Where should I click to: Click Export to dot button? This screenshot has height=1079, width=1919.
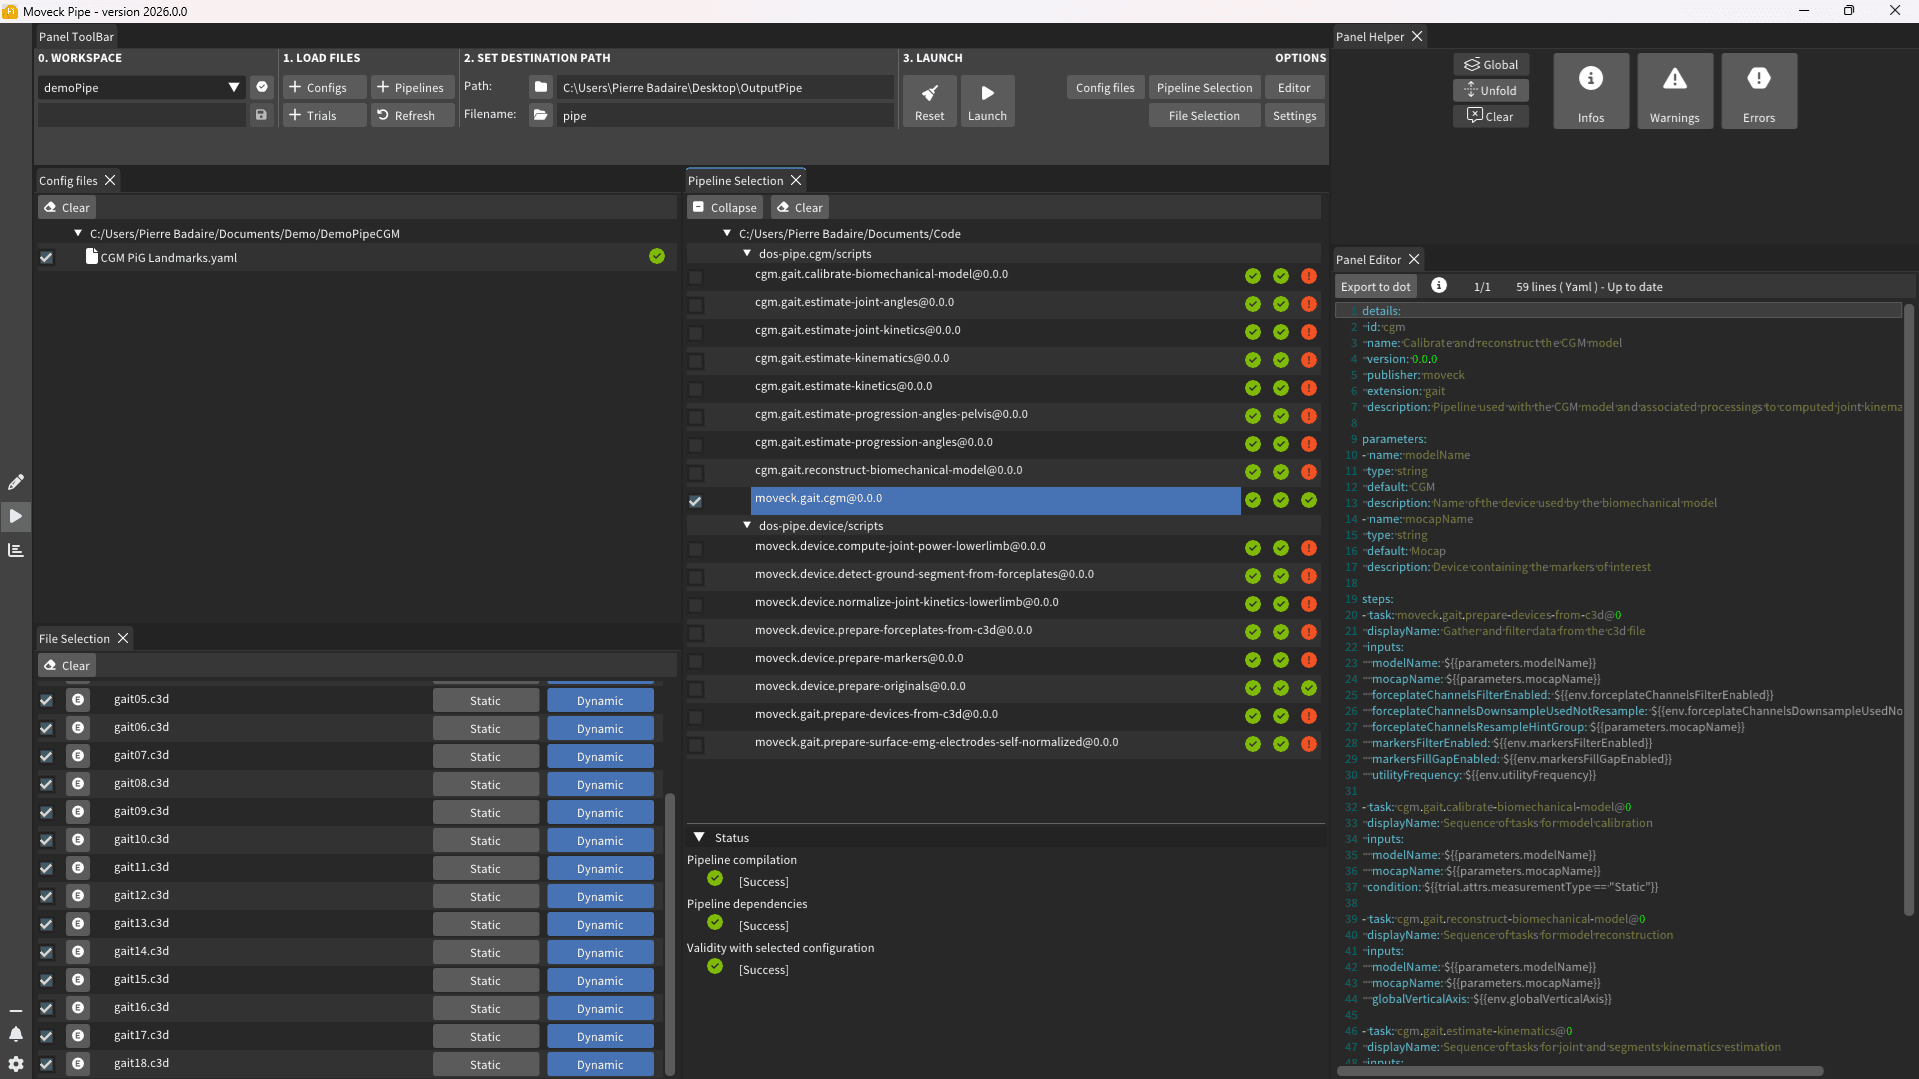click(1376, 286)
